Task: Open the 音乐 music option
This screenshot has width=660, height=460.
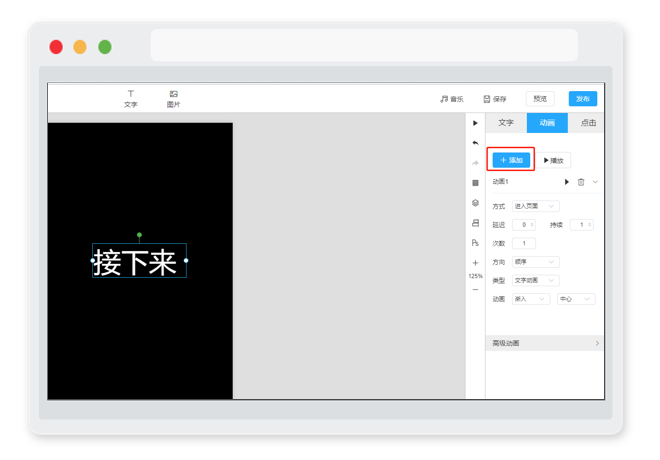Action: [452, 99]
